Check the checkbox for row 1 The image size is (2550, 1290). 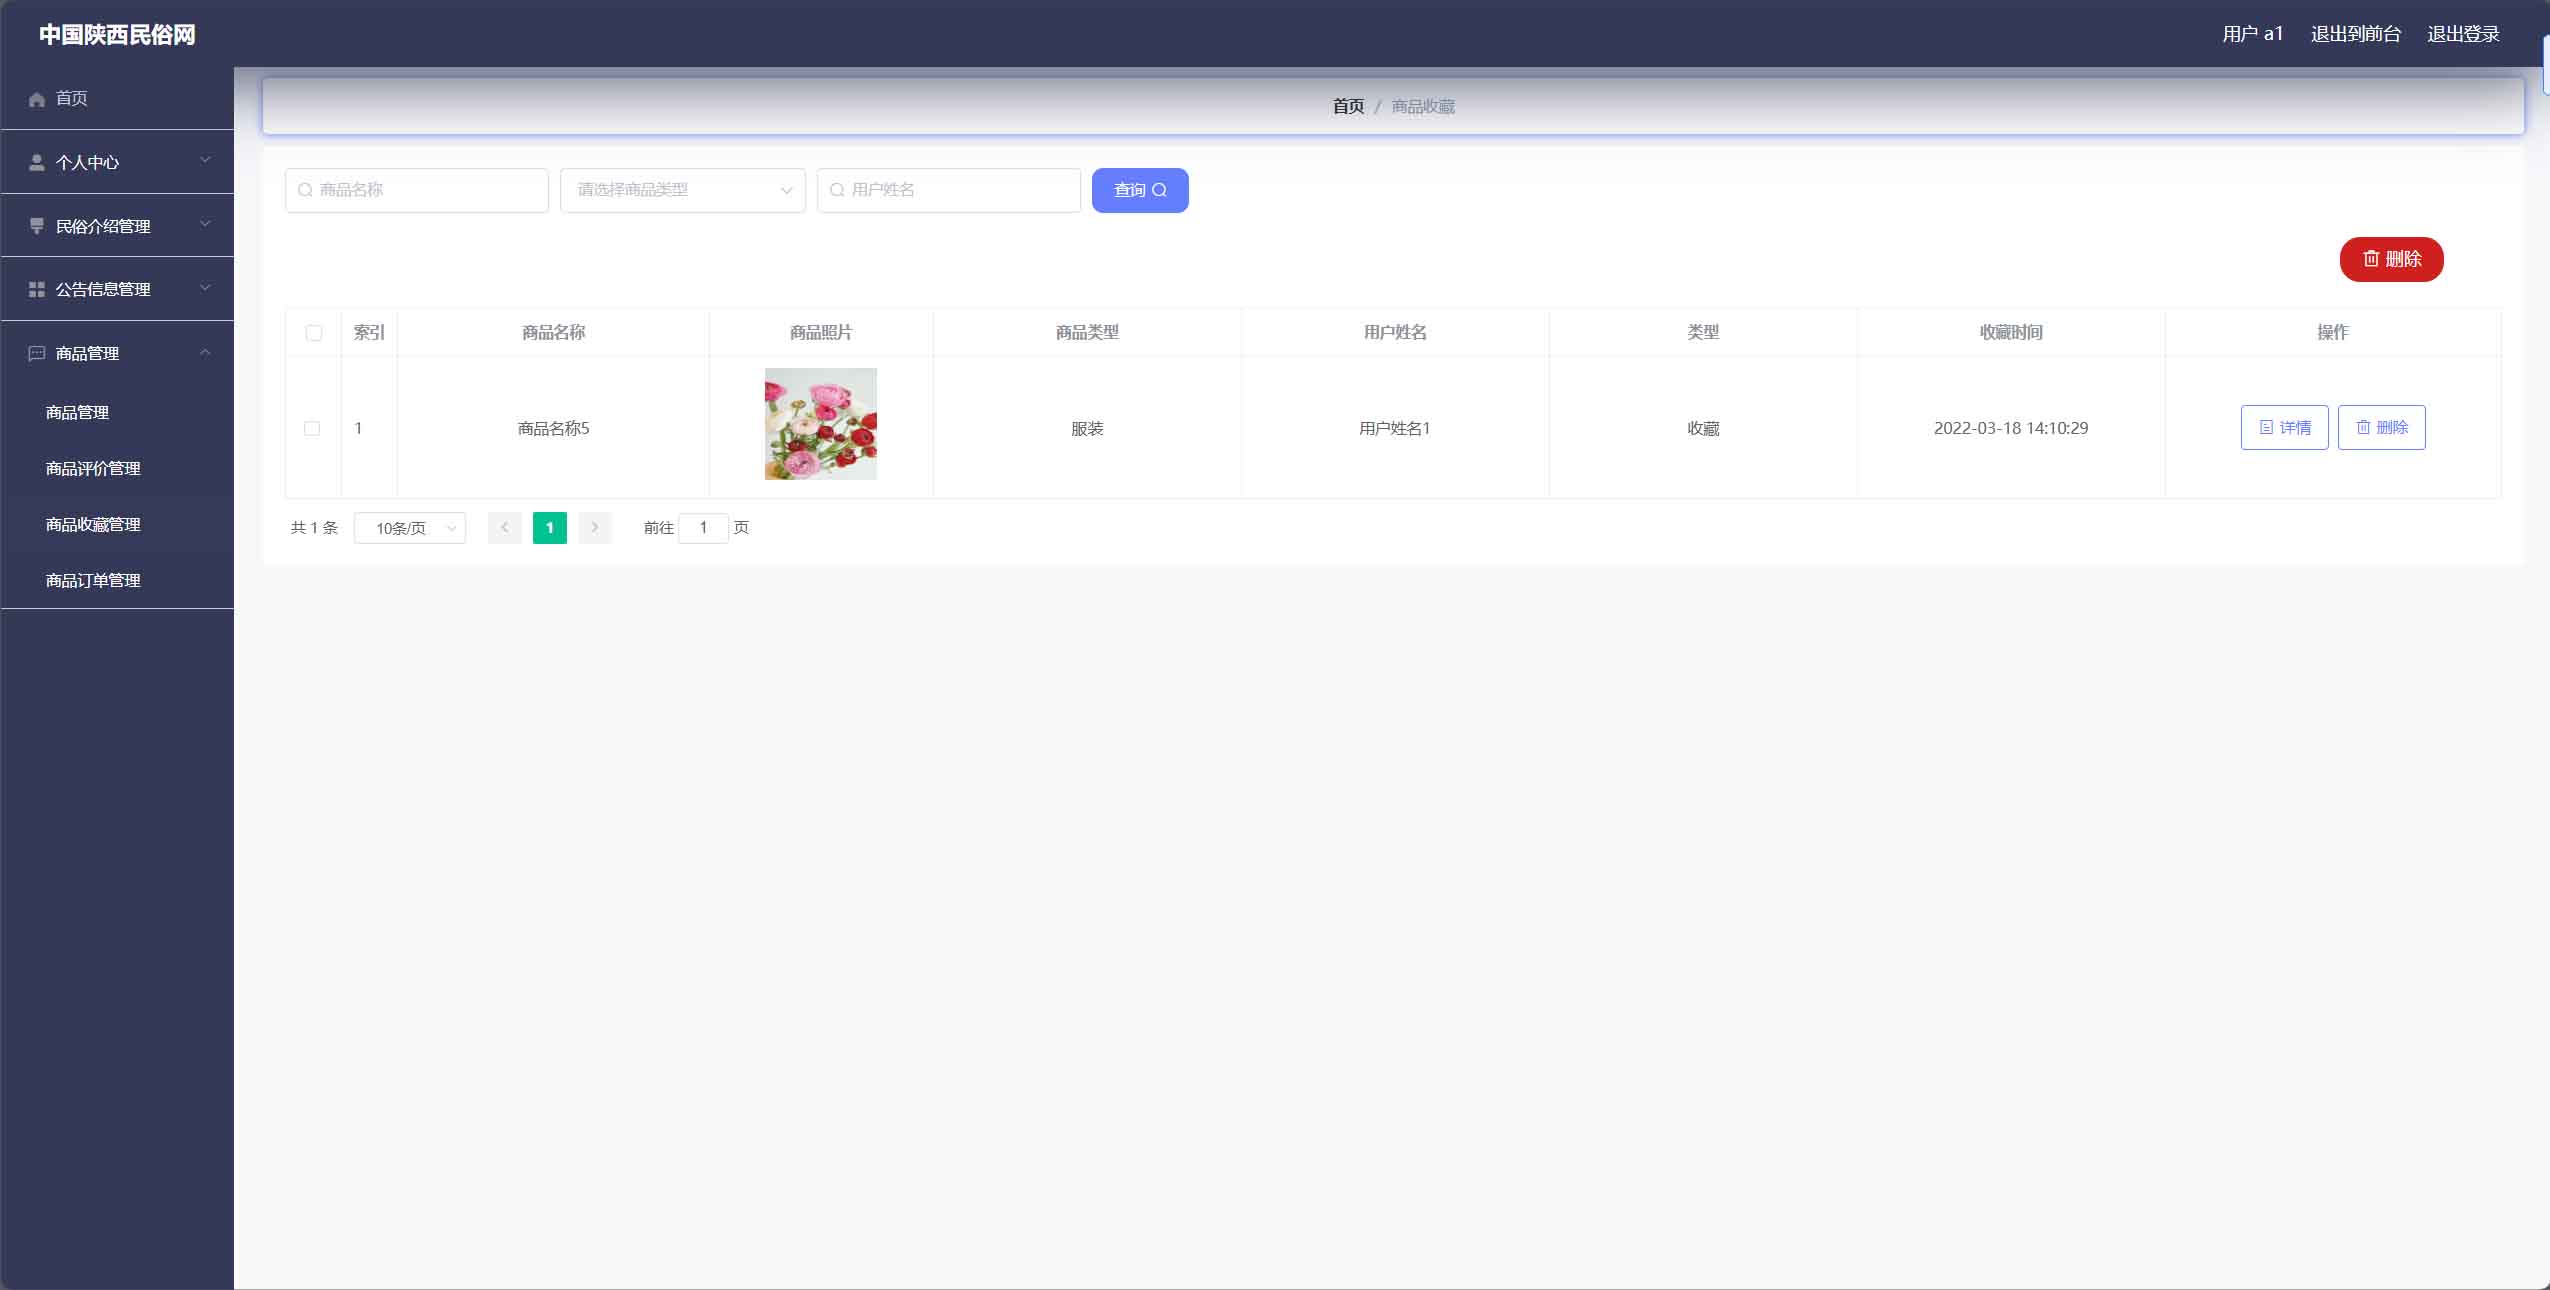coord(312,428)
